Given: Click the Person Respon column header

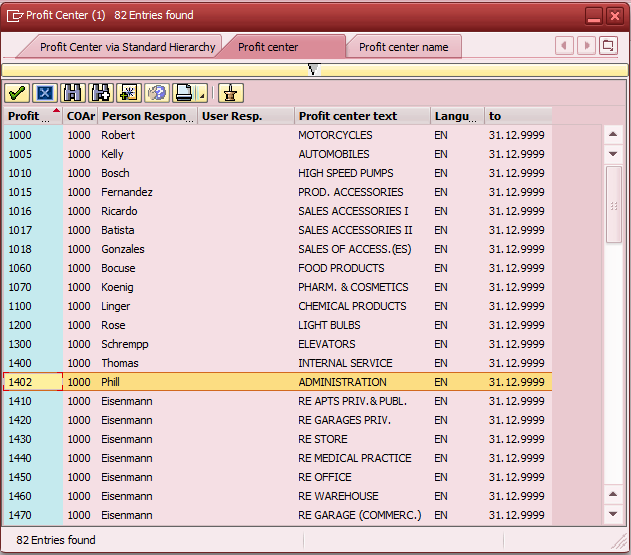Looking at the screenshot, I should coord(147,116).
